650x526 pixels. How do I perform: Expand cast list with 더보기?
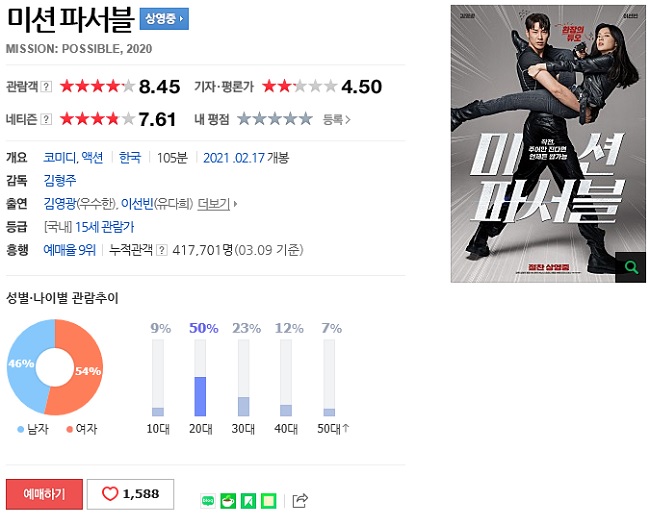tap(217, 204)
